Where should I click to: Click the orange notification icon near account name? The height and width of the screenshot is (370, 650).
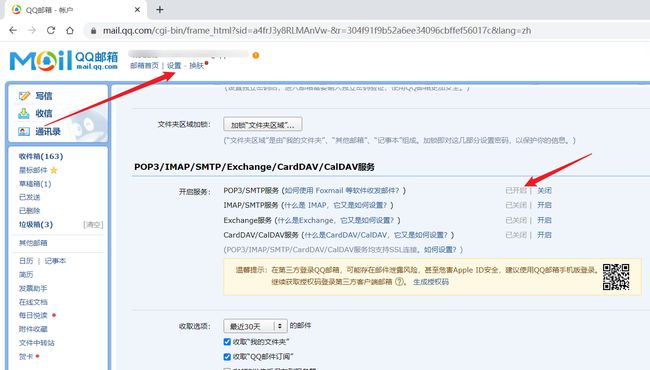pyautogui.click(x=256, y=55)
